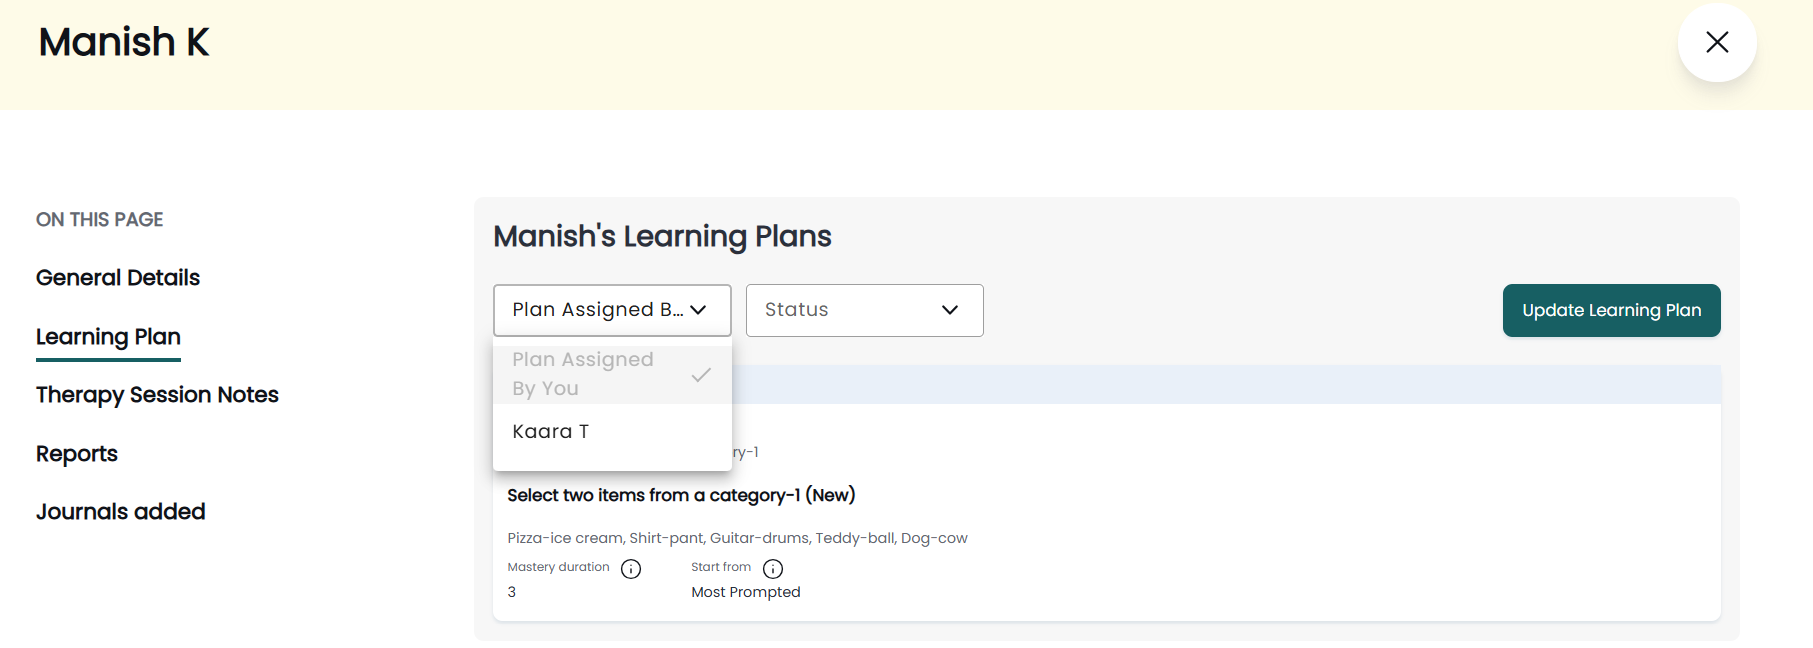Collapse the Plan Assigned By dropdown
Viewport: 1813px width, 648px height.
(611, 310)
